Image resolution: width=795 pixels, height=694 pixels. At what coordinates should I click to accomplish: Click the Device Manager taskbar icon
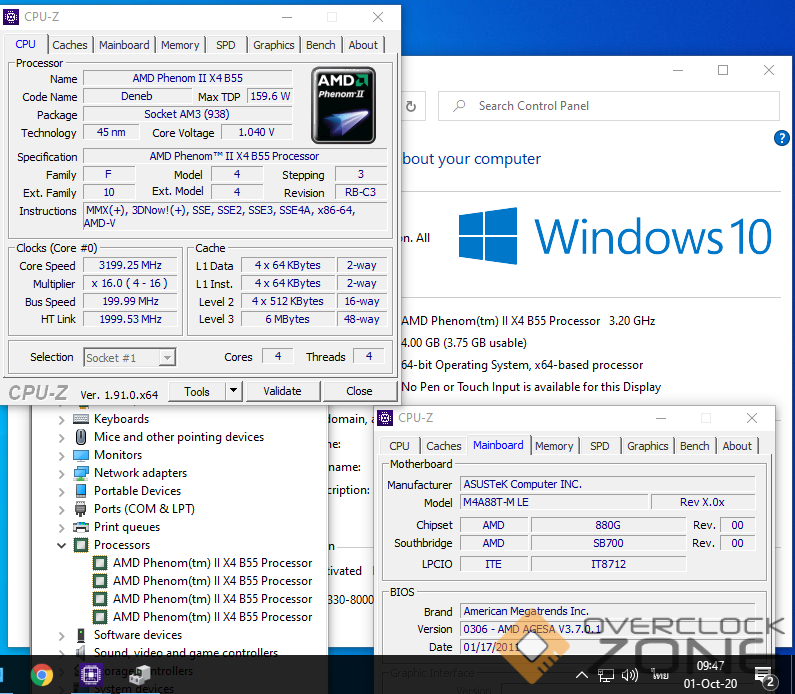point(139,675)
